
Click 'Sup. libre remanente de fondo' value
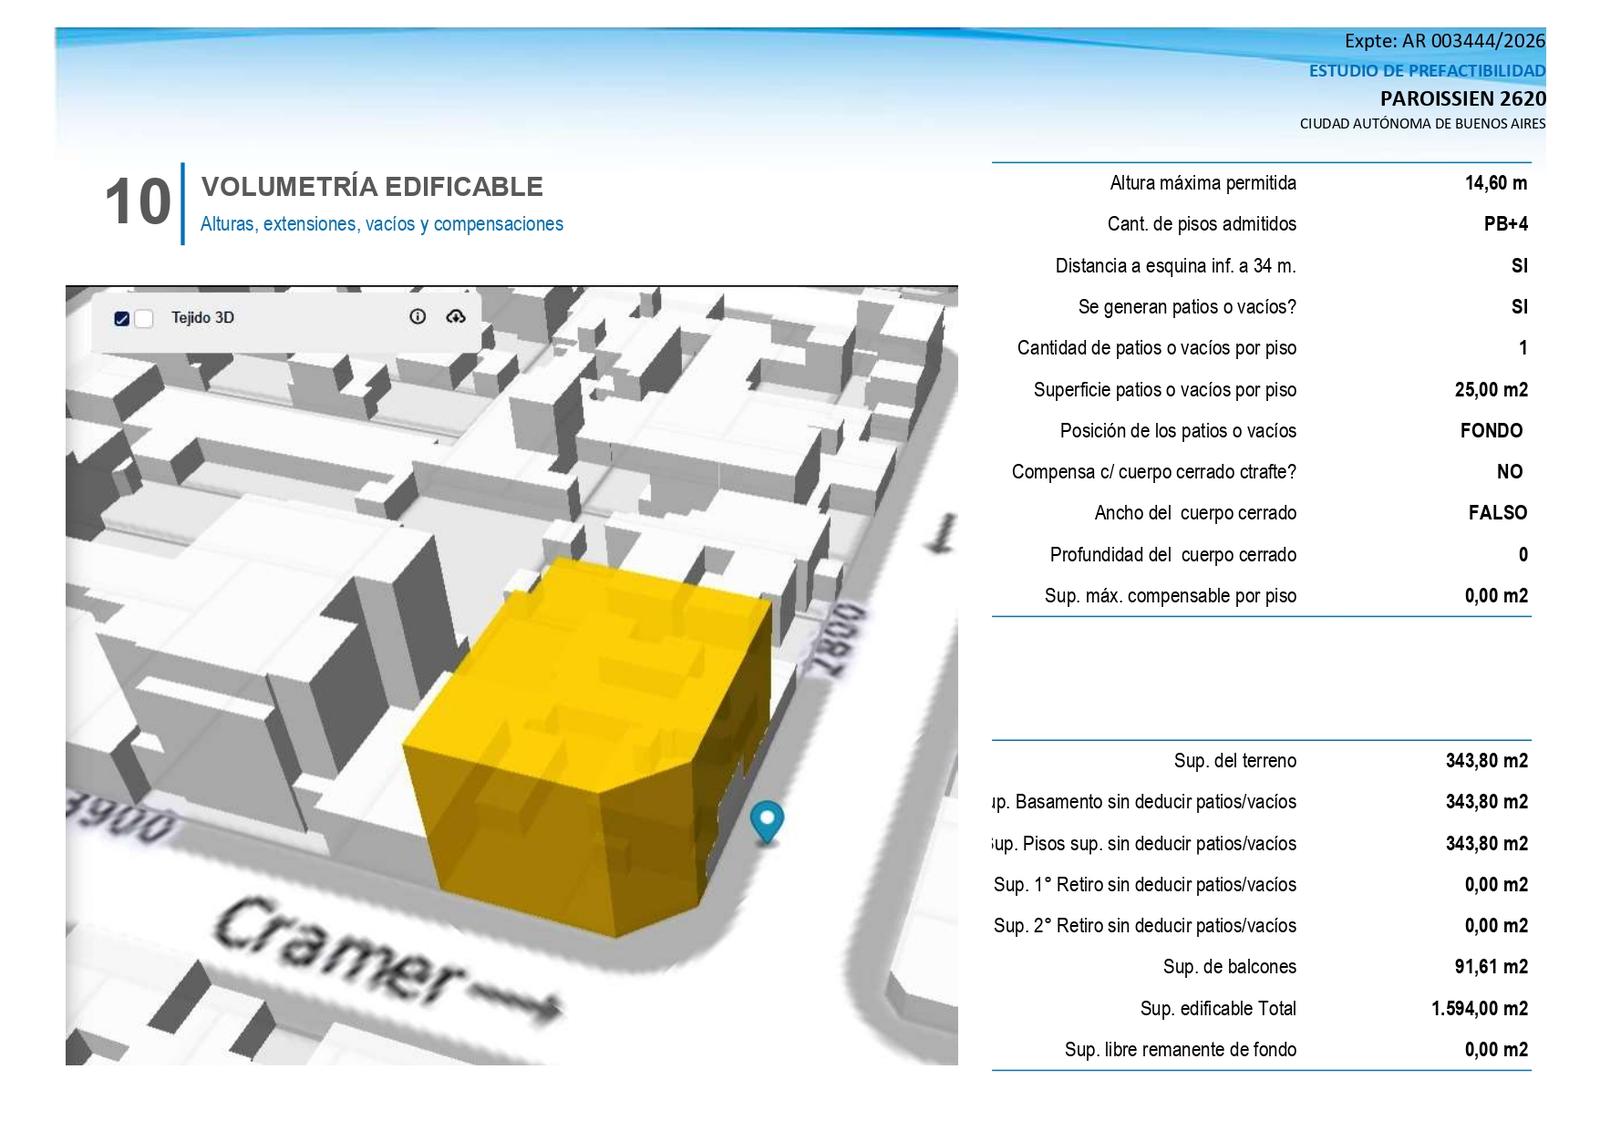tap(1496, 1050)
